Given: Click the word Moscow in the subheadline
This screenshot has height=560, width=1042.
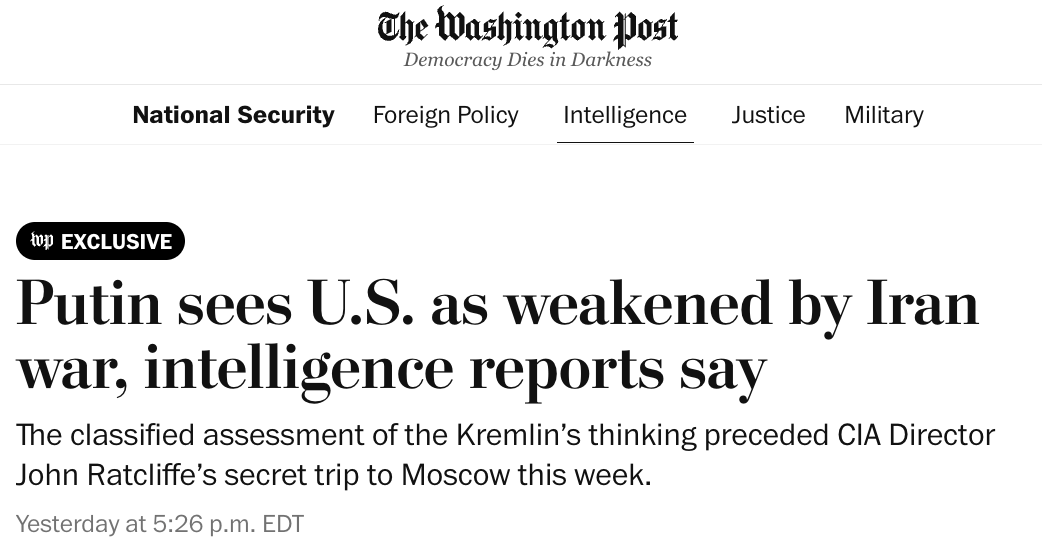Looking at the screenshot, I should tap(455, 475).
